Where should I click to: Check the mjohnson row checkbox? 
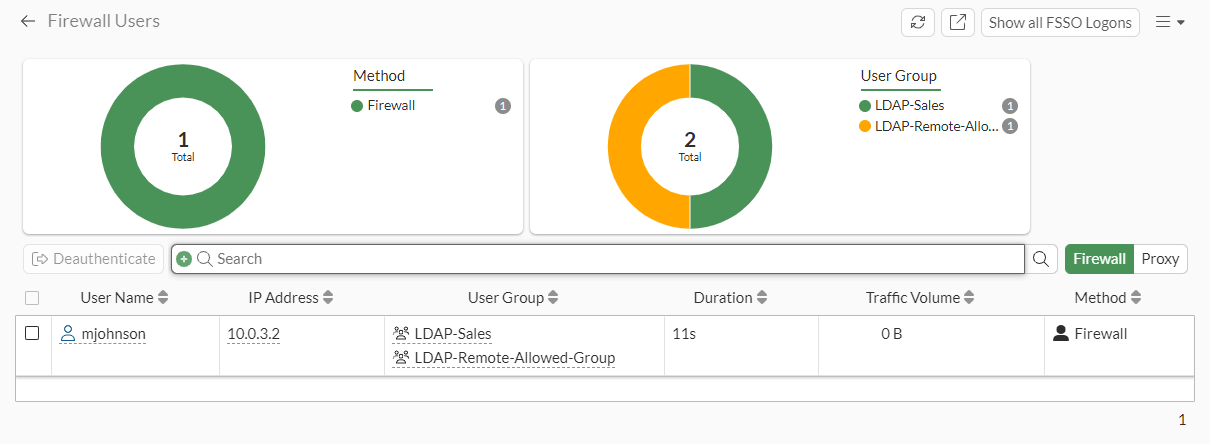click(x=32, y=334)
